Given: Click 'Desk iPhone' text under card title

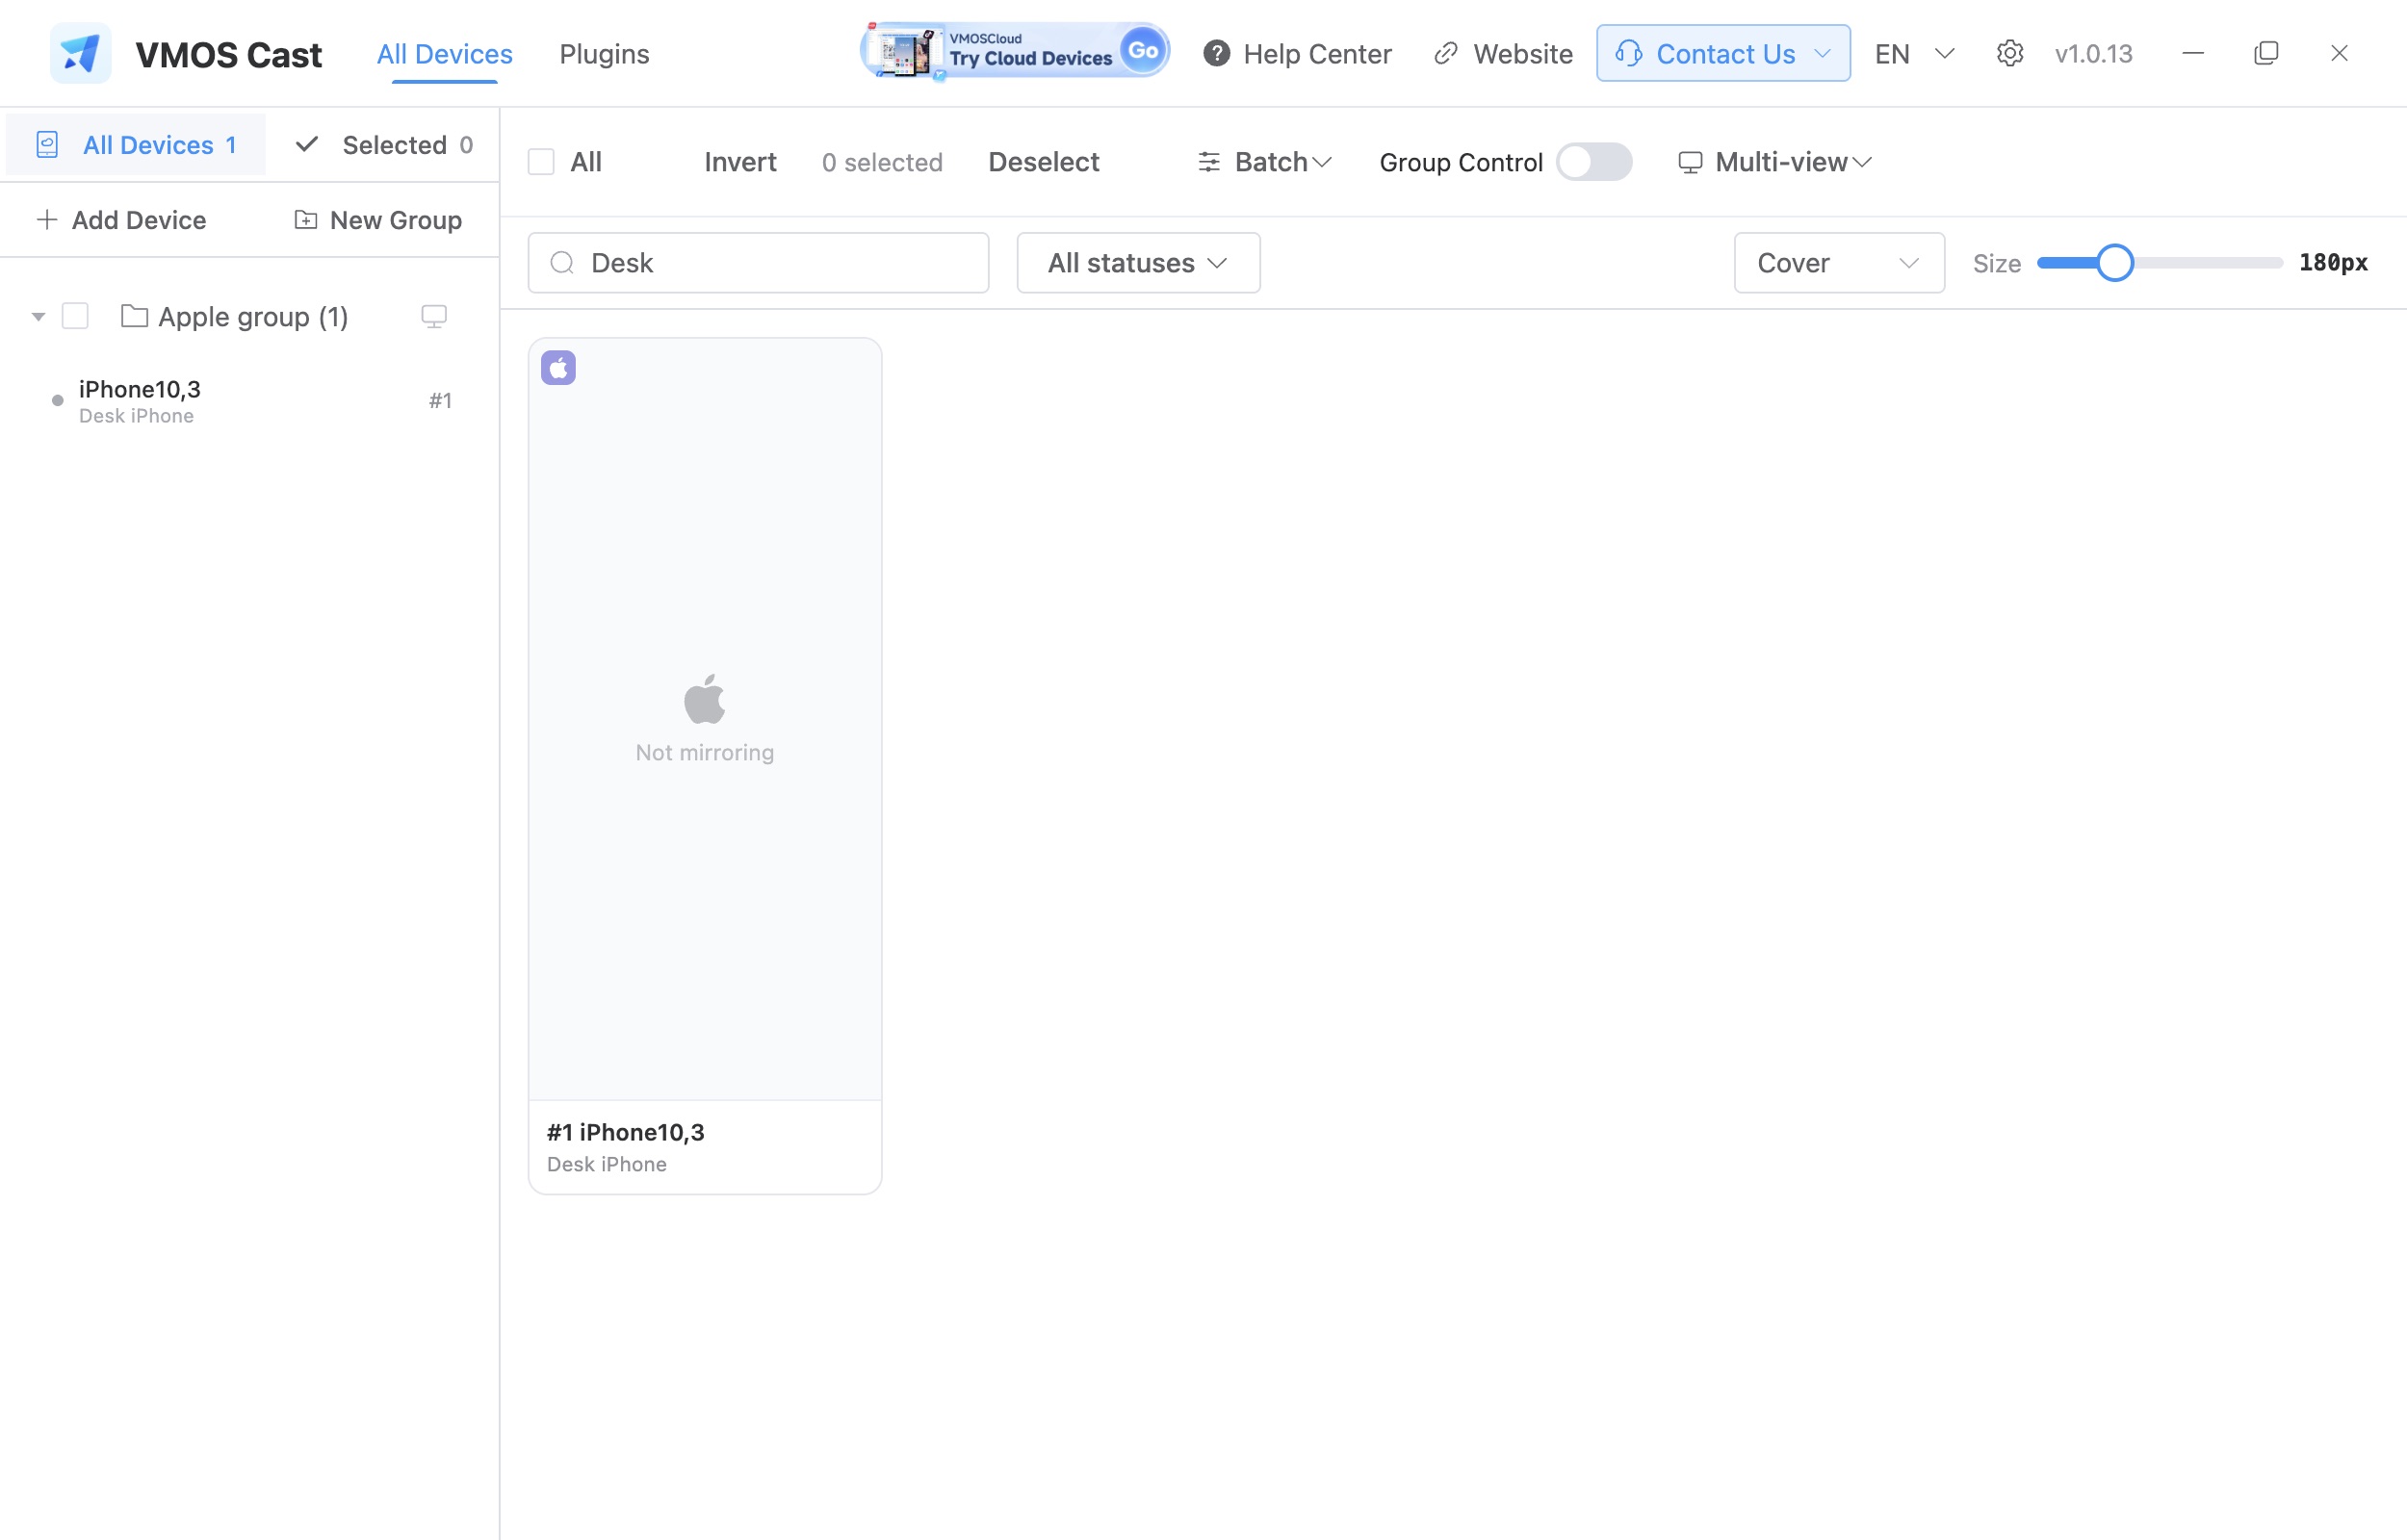Looking at the screenshot, I should pyautogui.click(x=607, y=1164).
